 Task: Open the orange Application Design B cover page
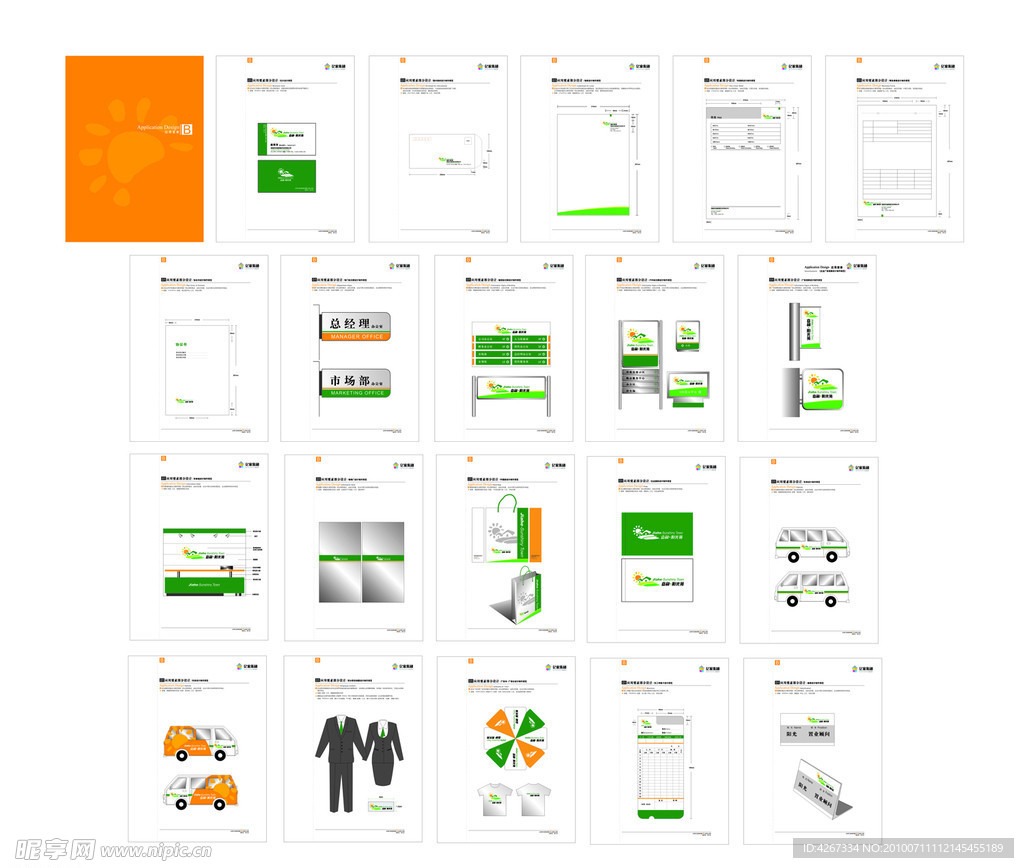coord(135,149)
